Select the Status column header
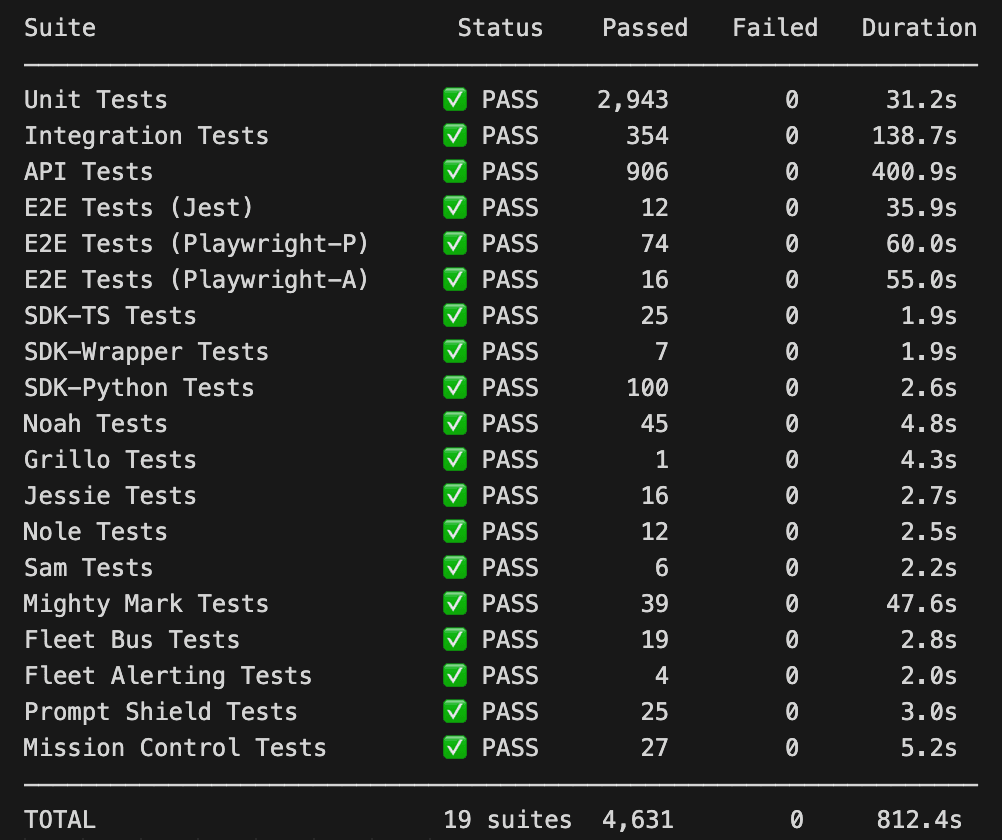This screenshot has width=1002, height=840. click(x=500, y=28)
